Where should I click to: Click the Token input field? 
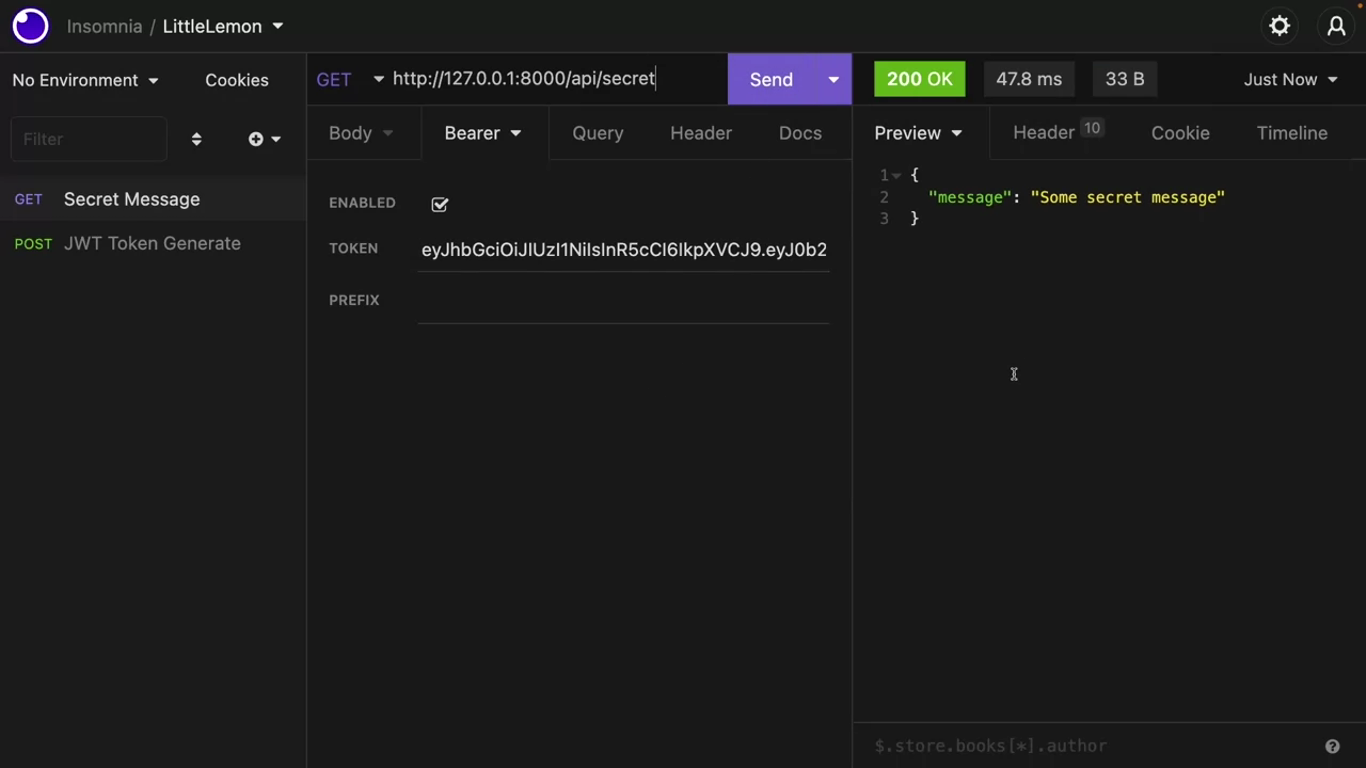pos(623,250)
